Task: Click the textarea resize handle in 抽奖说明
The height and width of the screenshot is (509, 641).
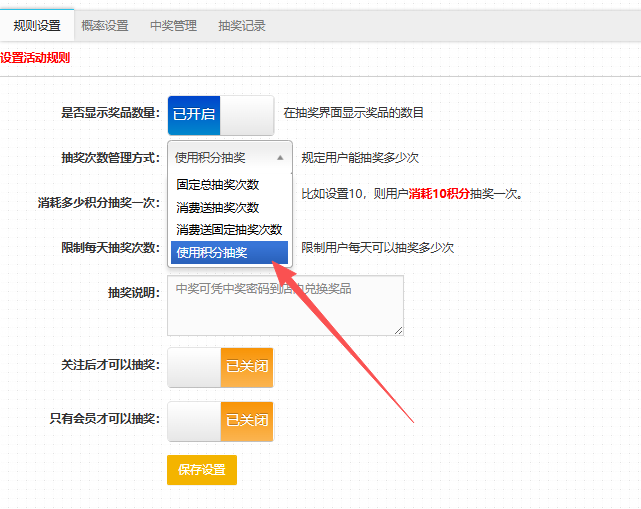Action: [398, 329]
